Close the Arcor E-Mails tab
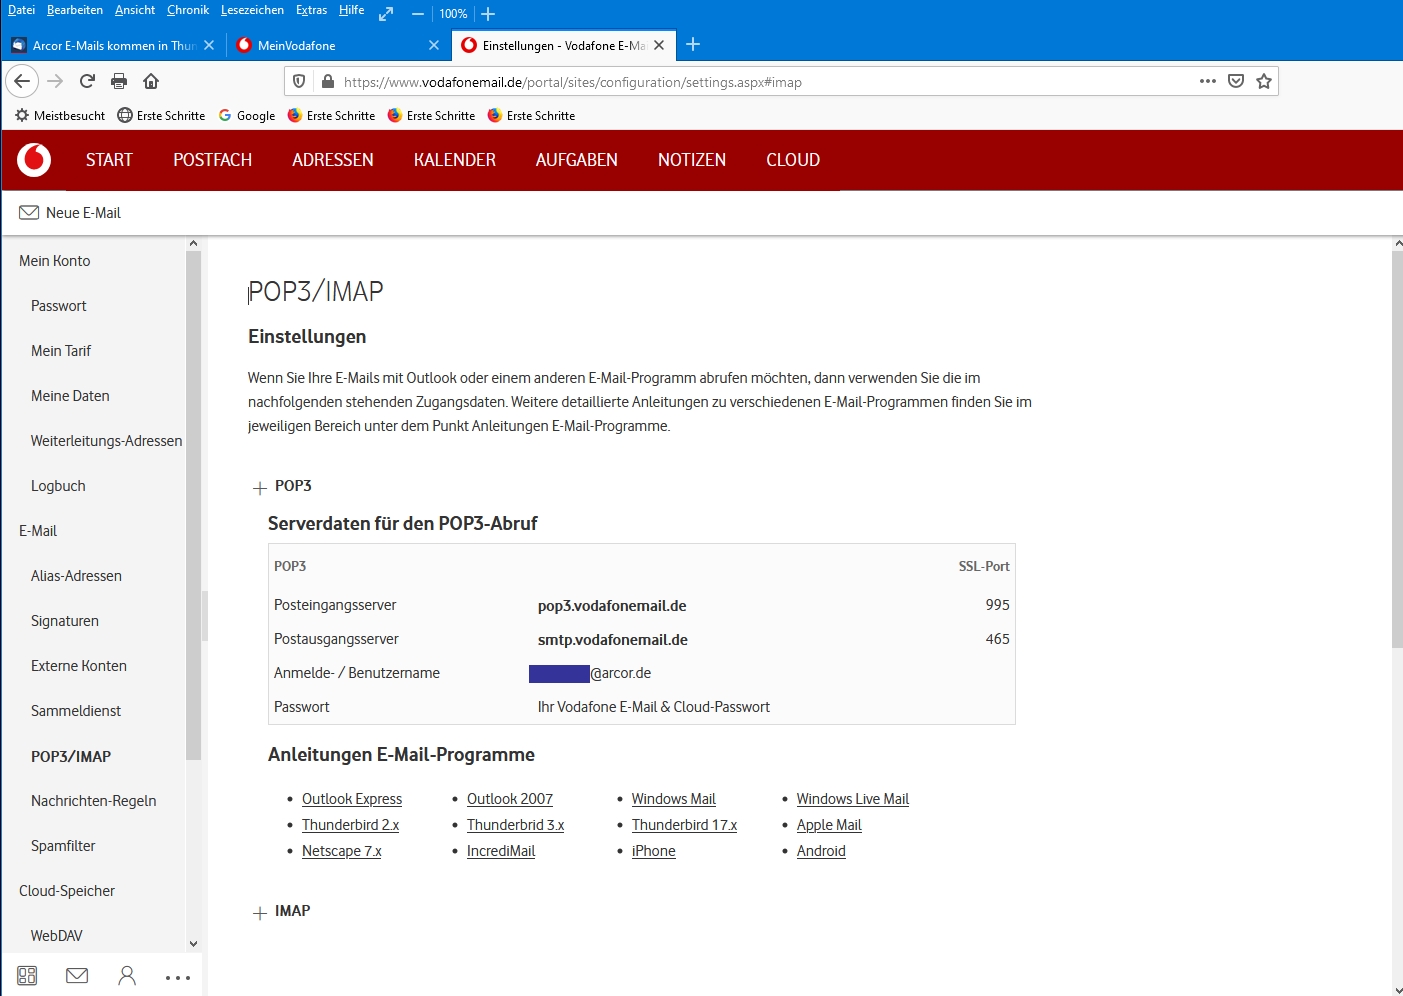1403x996 pixels. pyautogui.click(x=209, y=45)
